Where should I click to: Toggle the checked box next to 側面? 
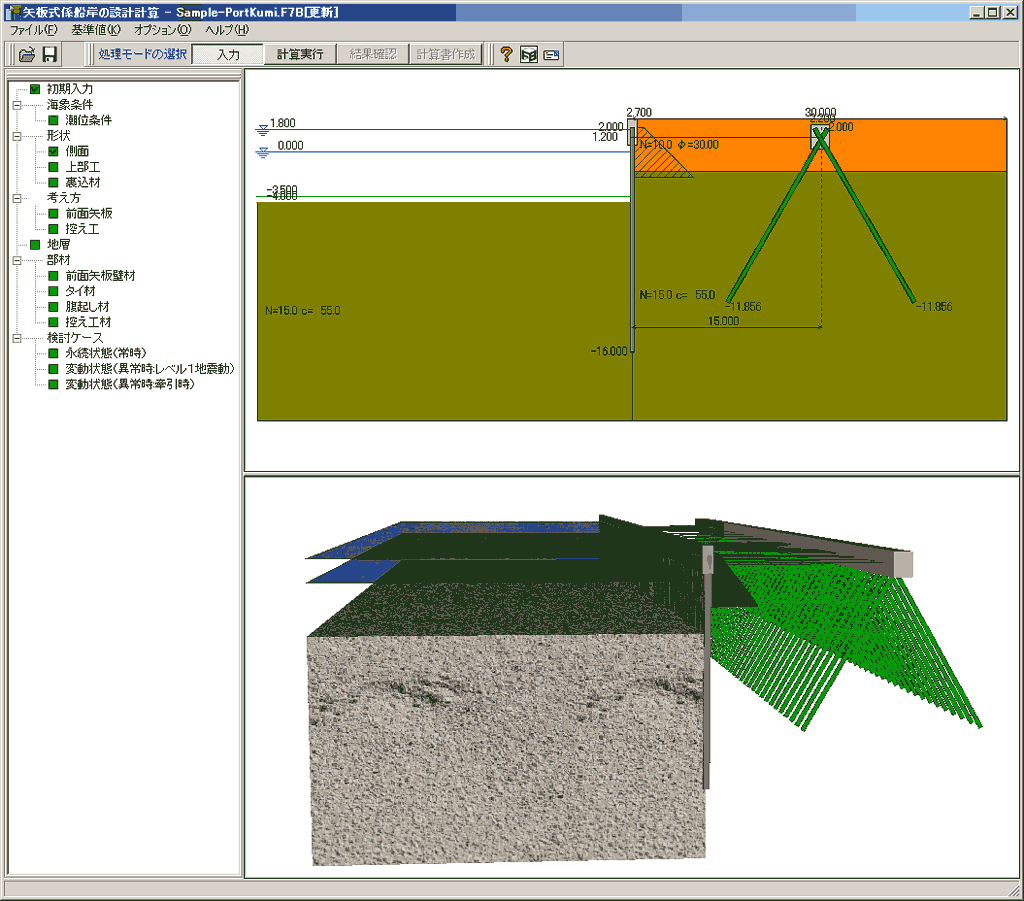click(x=54, y=151)
